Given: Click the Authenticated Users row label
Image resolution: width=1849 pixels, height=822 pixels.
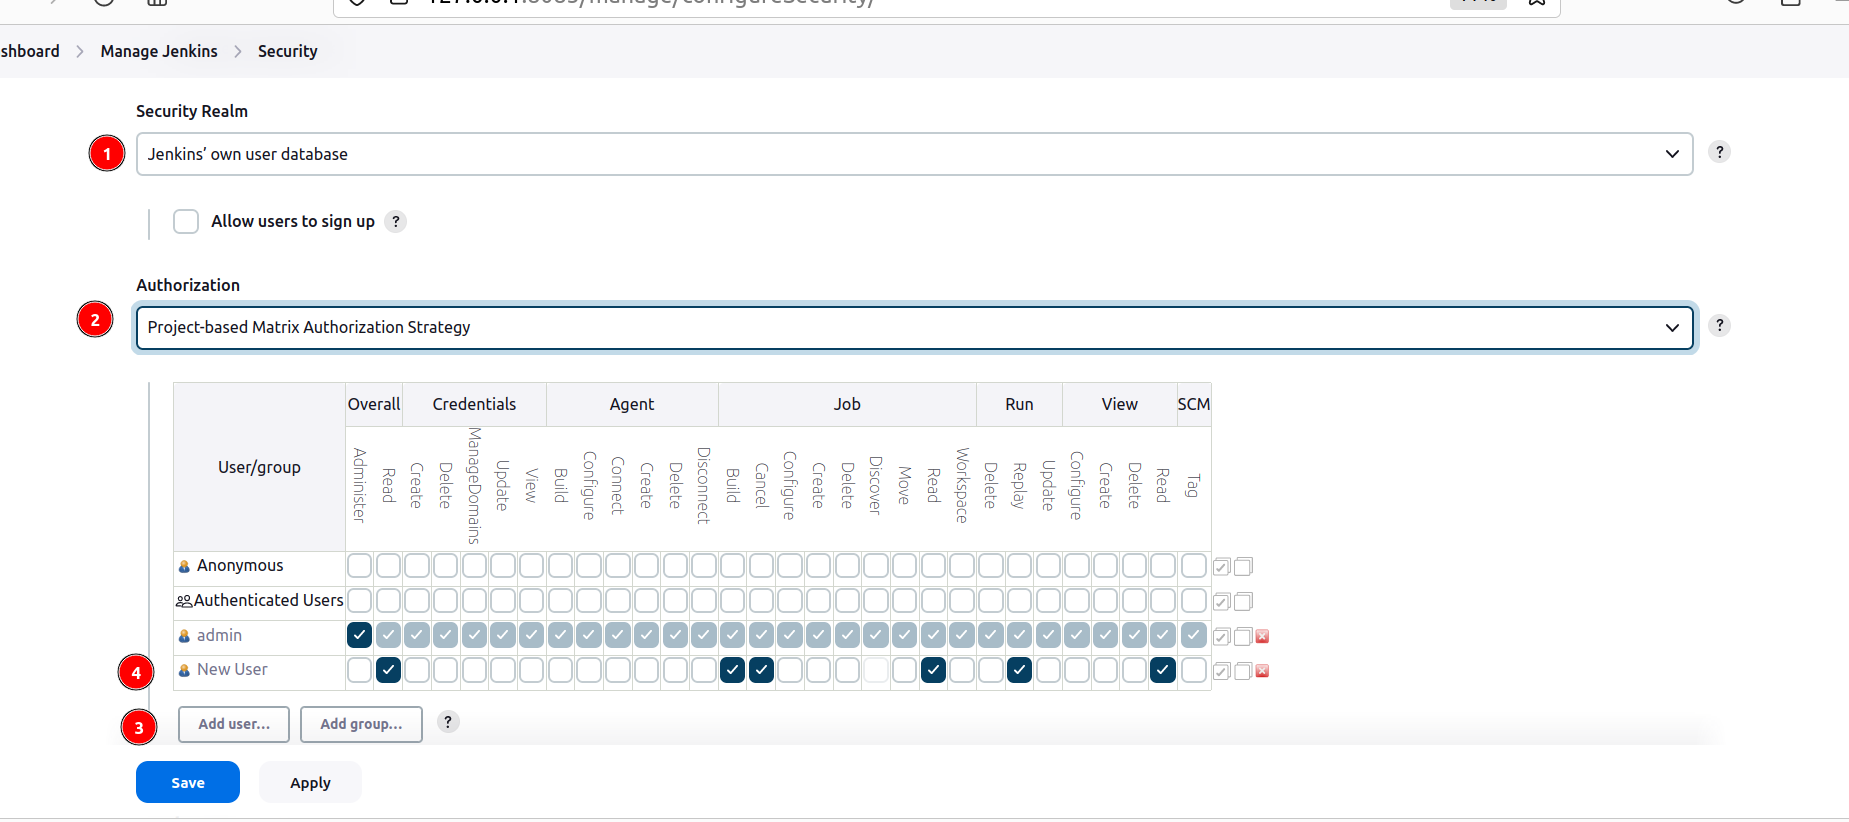Looking at the screenshot, I should tap(268, 600).
